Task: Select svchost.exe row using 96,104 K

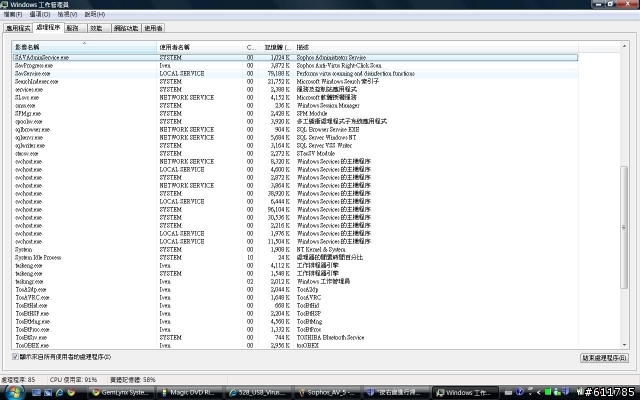Action: (x=295, y=209)
